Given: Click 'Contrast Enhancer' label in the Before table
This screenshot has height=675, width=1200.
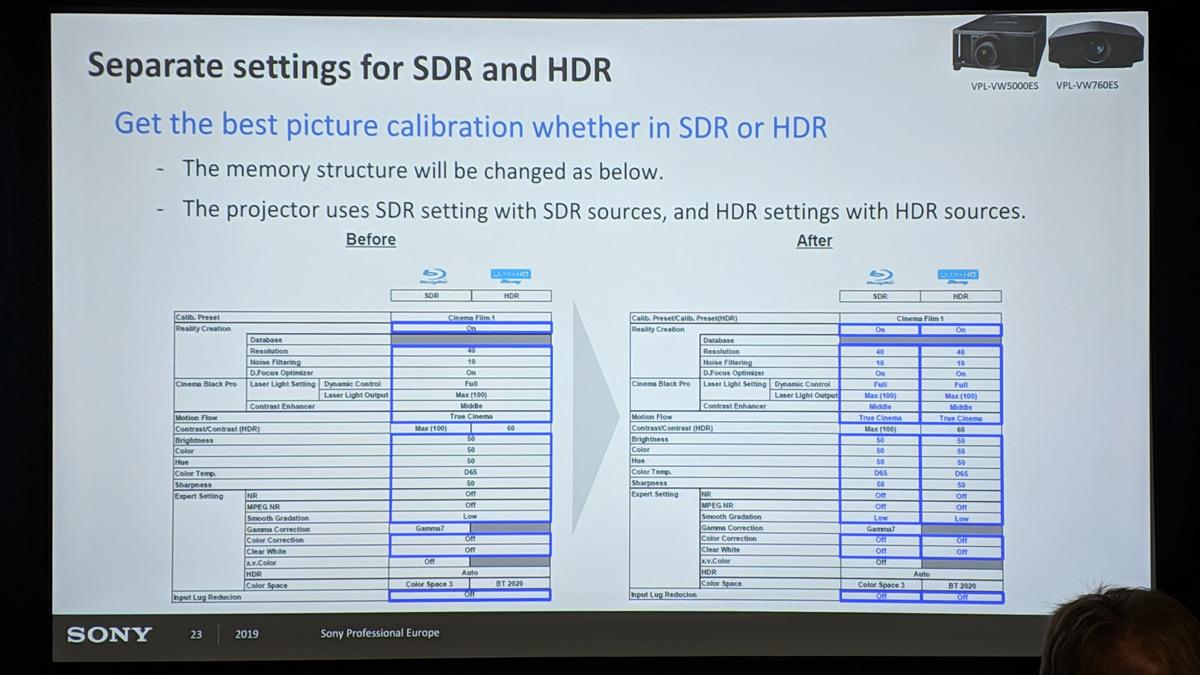Looking at the screenshot, I should [x=282, y=406].
